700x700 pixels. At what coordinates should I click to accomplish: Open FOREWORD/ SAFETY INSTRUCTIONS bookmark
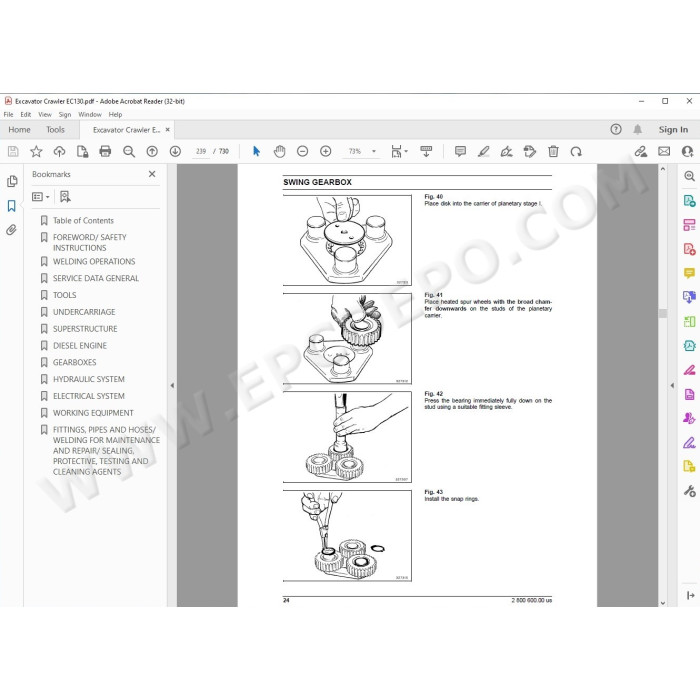tap(89, 242)
